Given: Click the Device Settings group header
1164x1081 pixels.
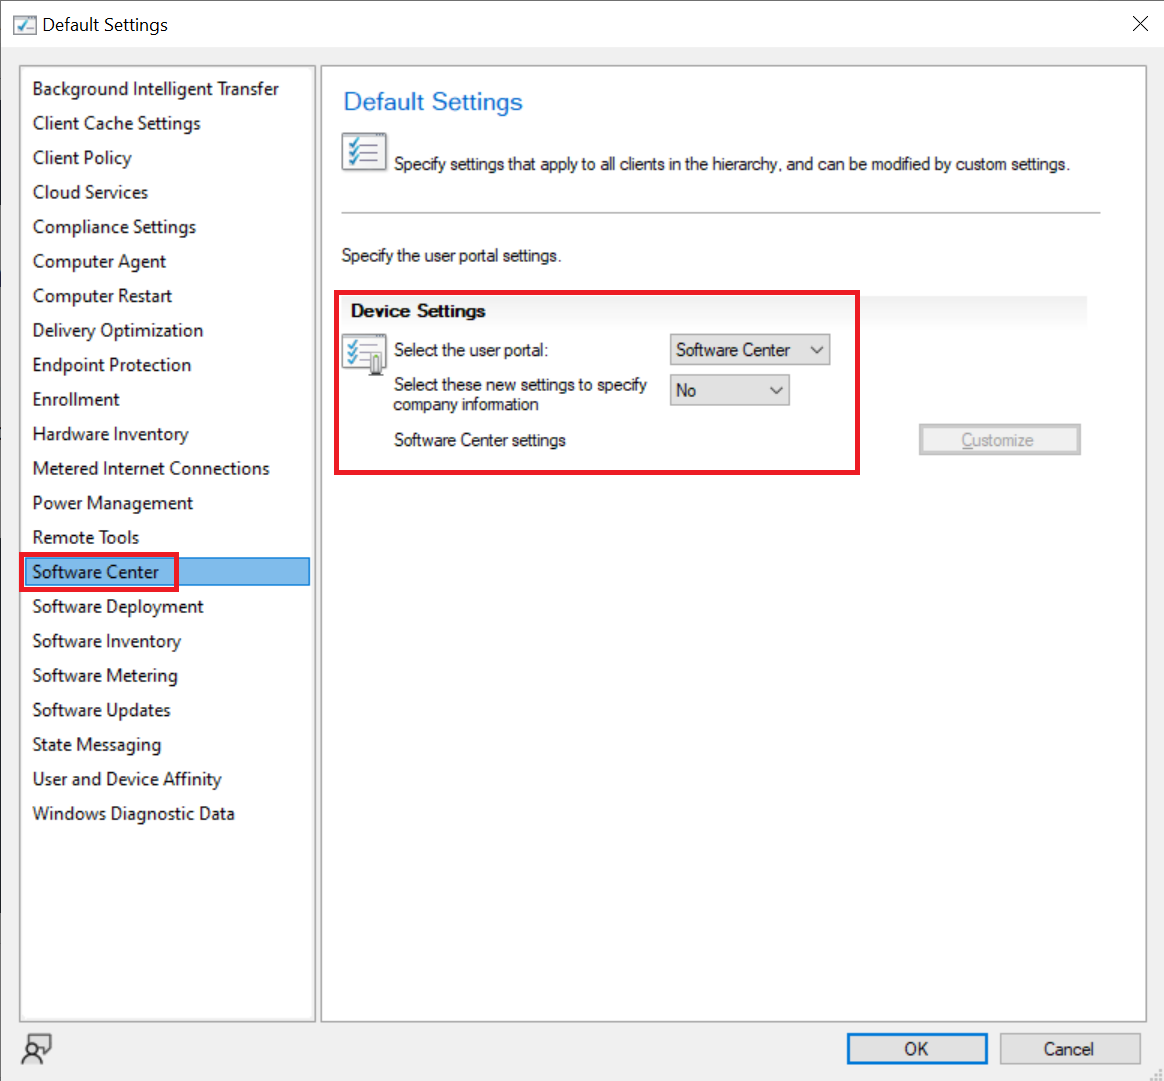Looking at the screenshot, I should (418, 311).
